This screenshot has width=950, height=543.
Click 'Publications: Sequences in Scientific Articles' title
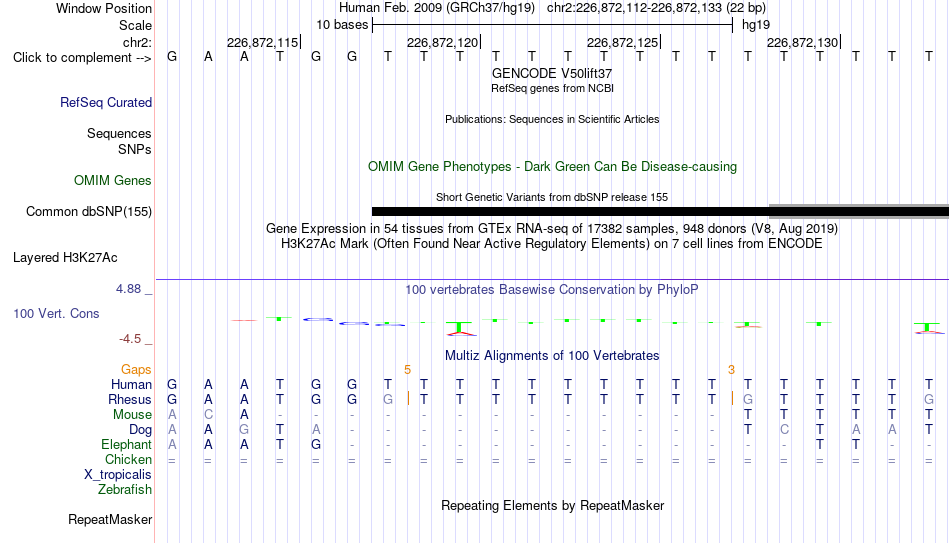coord(552,119)
